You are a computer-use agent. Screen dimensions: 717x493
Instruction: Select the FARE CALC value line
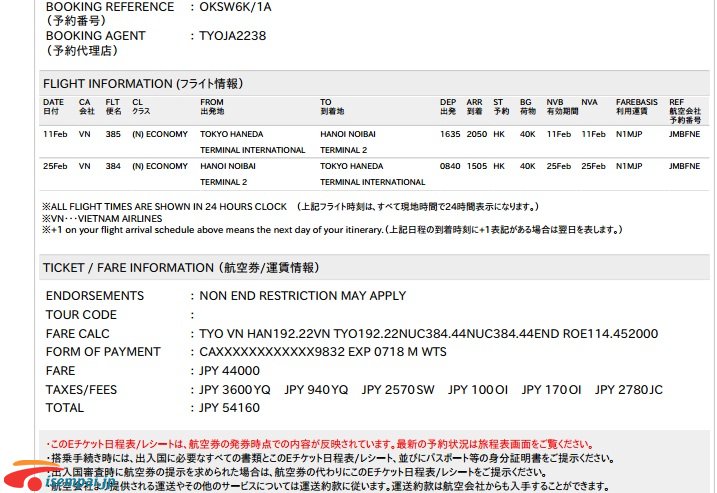(x=428, y=334)
